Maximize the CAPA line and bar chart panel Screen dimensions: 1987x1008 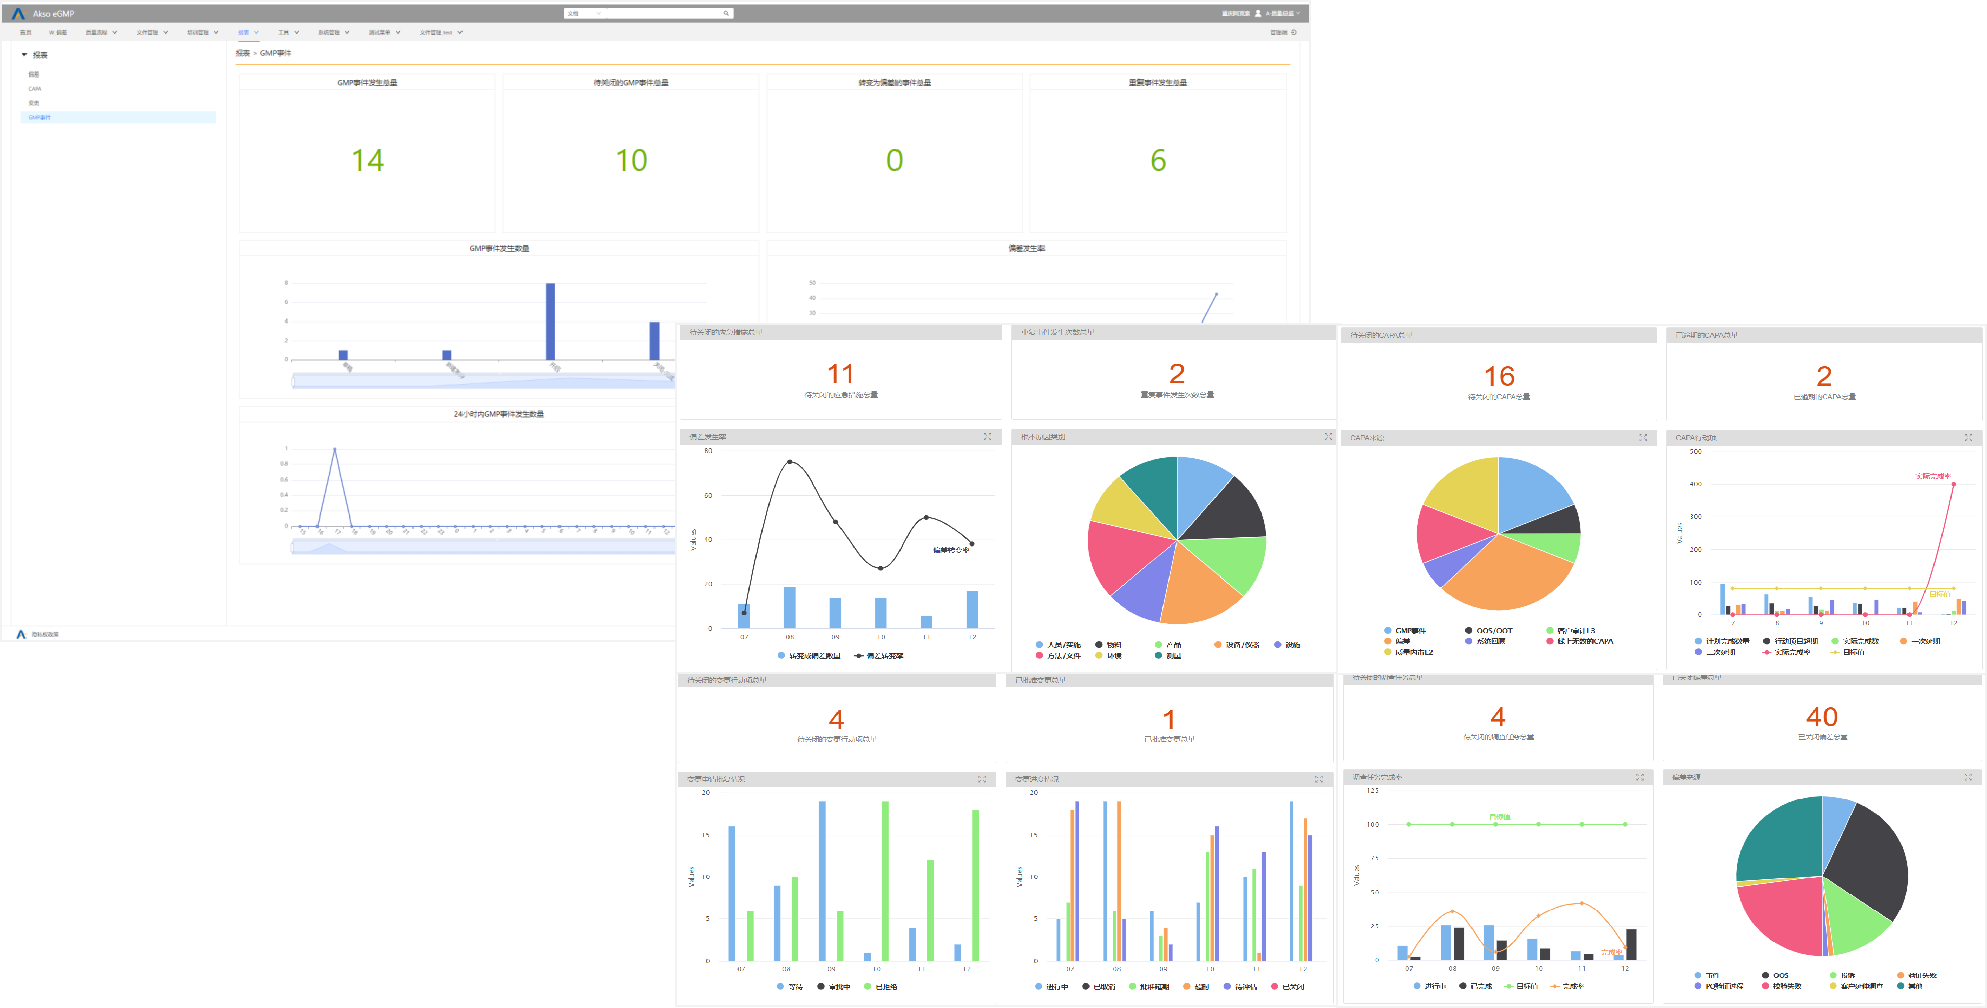(x=1968, y=438)
